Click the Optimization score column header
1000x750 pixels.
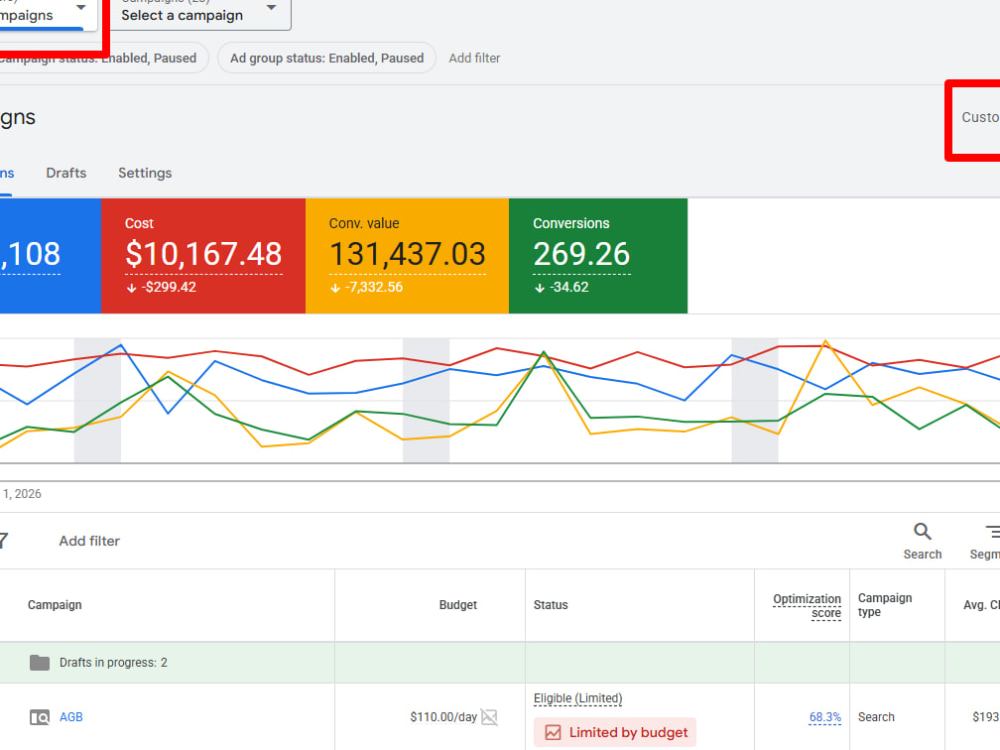pos(807,606)
